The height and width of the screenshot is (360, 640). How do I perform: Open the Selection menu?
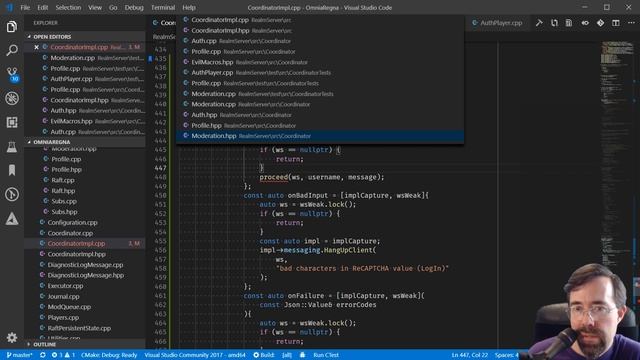click(x=68, y=7)
